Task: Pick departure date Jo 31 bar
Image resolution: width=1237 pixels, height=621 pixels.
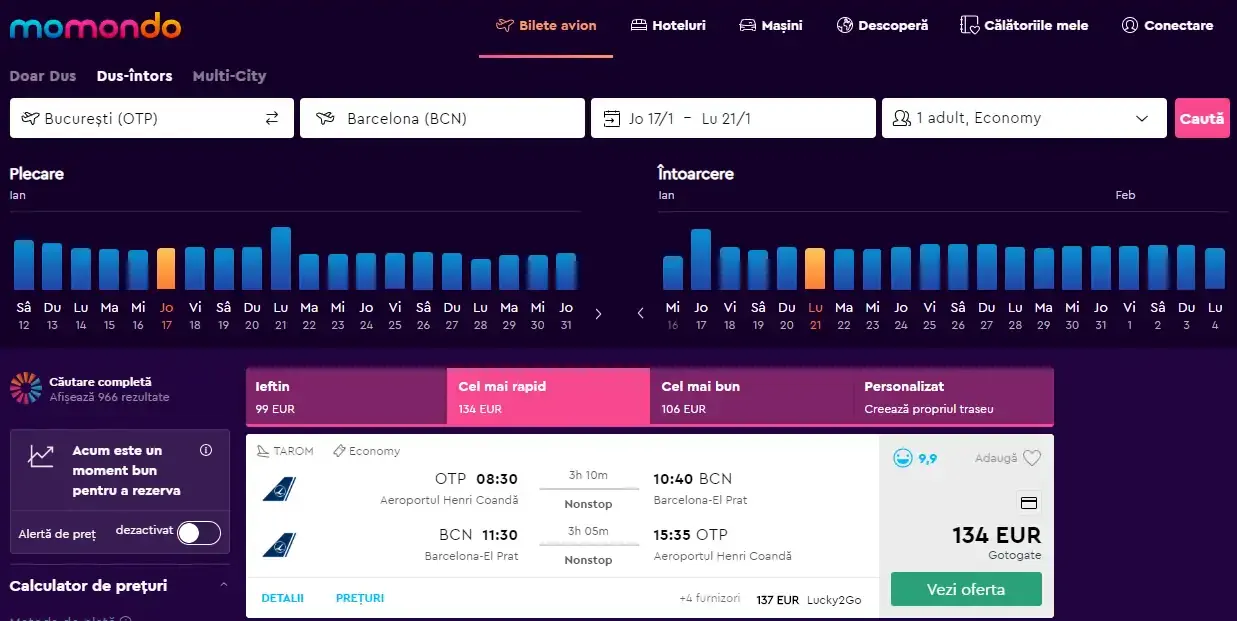Action: [566, 271]
